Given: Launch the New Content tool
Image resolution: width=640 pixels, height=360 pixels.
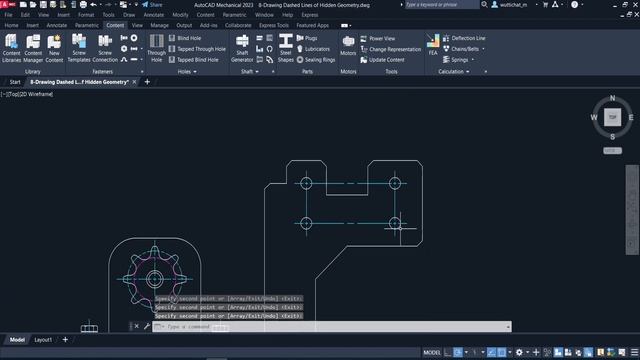Looking at the screenshot, I should click(54, 48).
